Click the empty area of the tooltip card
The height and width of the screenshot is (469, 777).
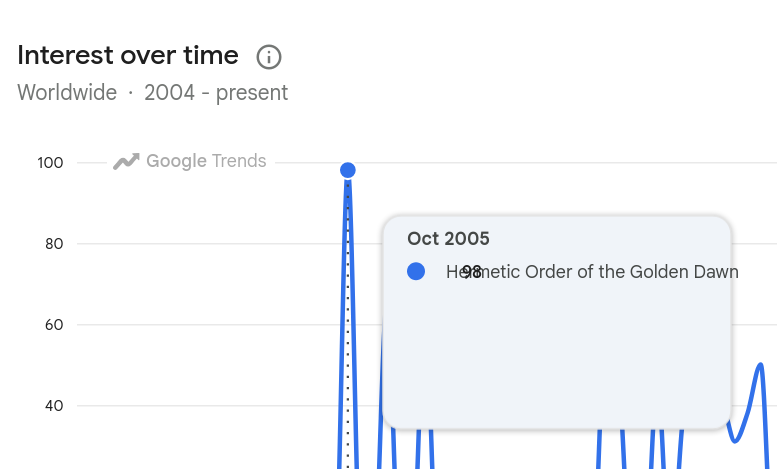click(x=556, y=357)
